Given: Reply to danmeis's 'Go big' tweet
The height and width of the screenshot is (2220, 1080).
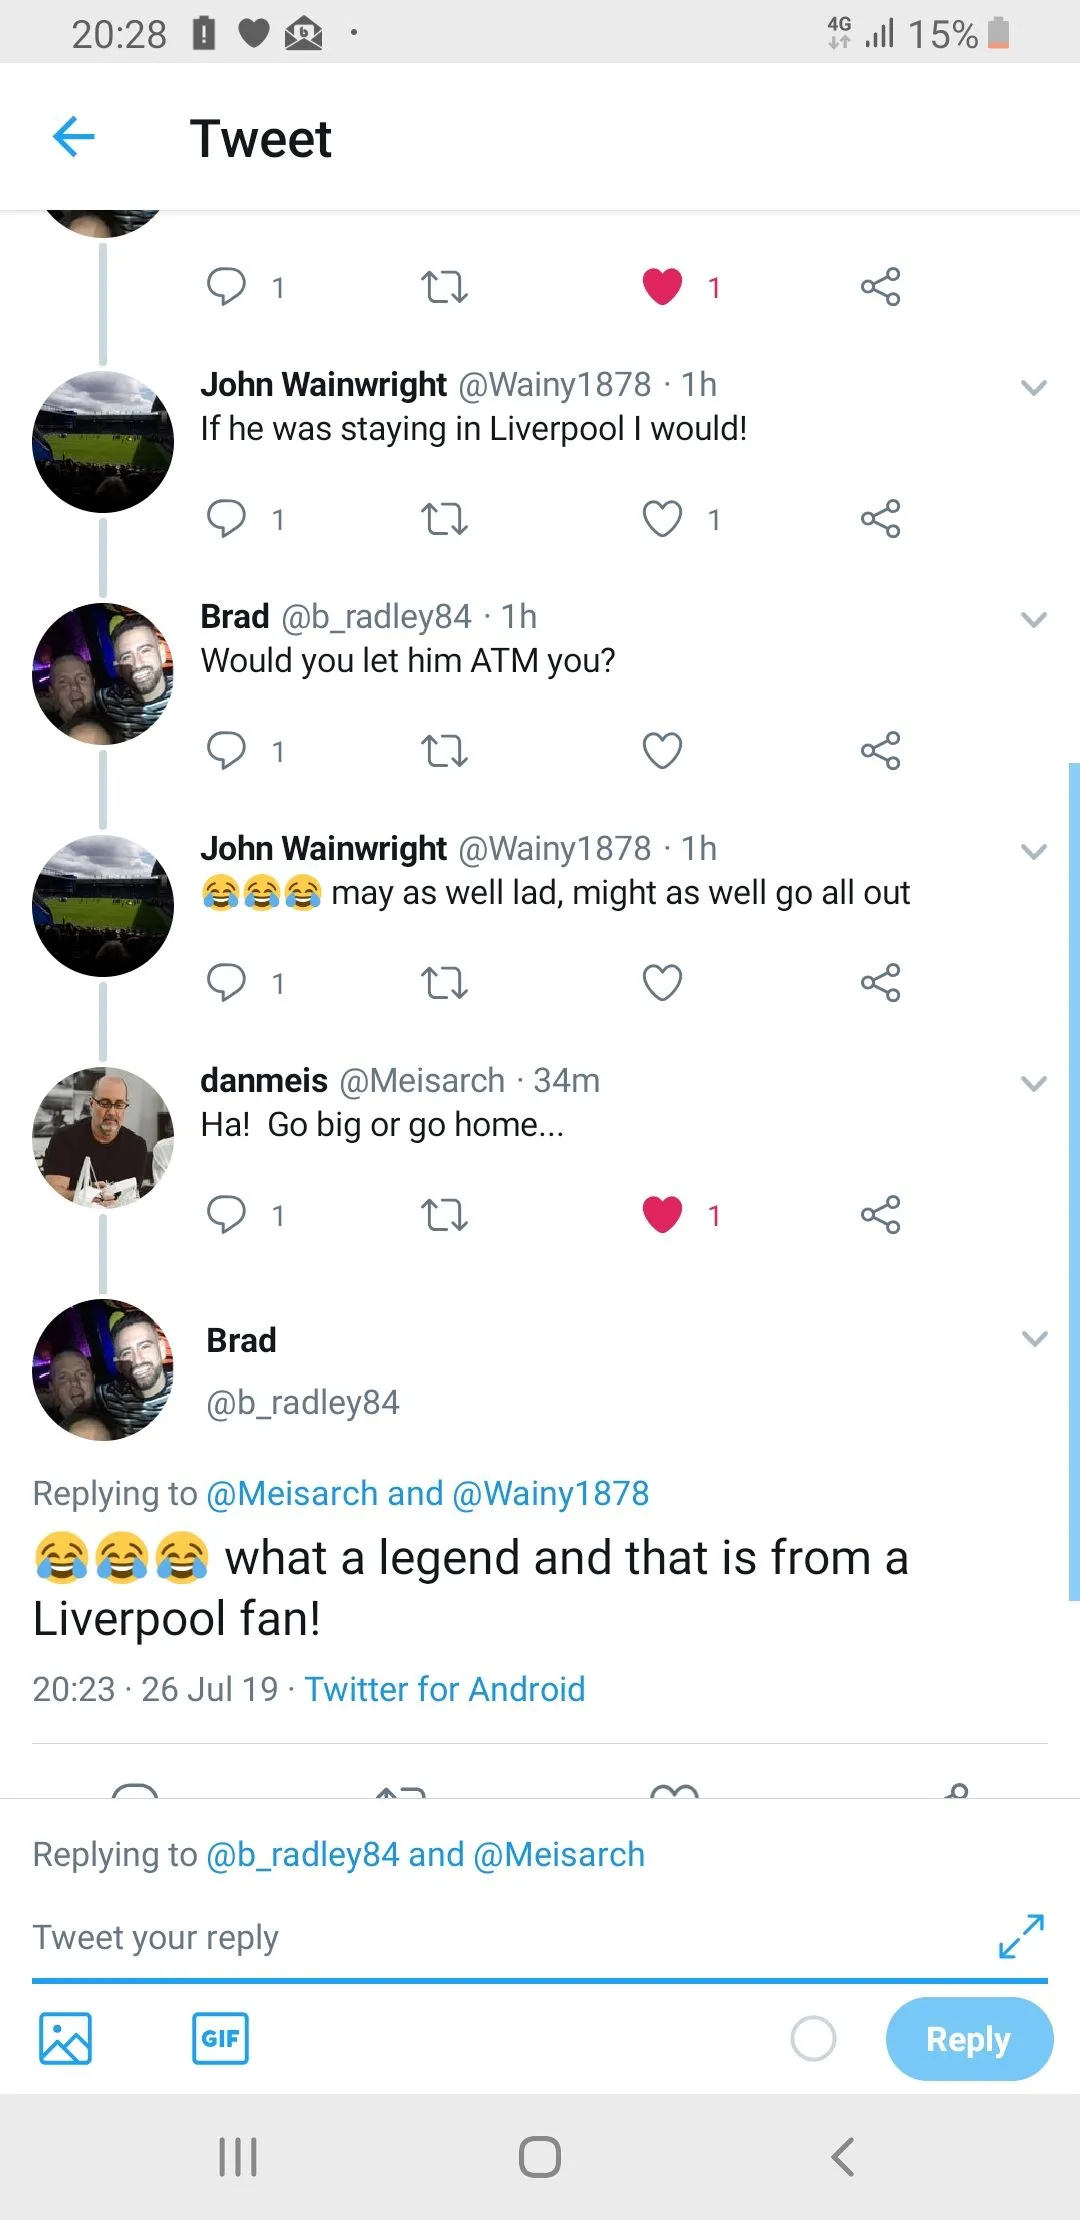Looking at the screenshot, I should (228, 1213).
